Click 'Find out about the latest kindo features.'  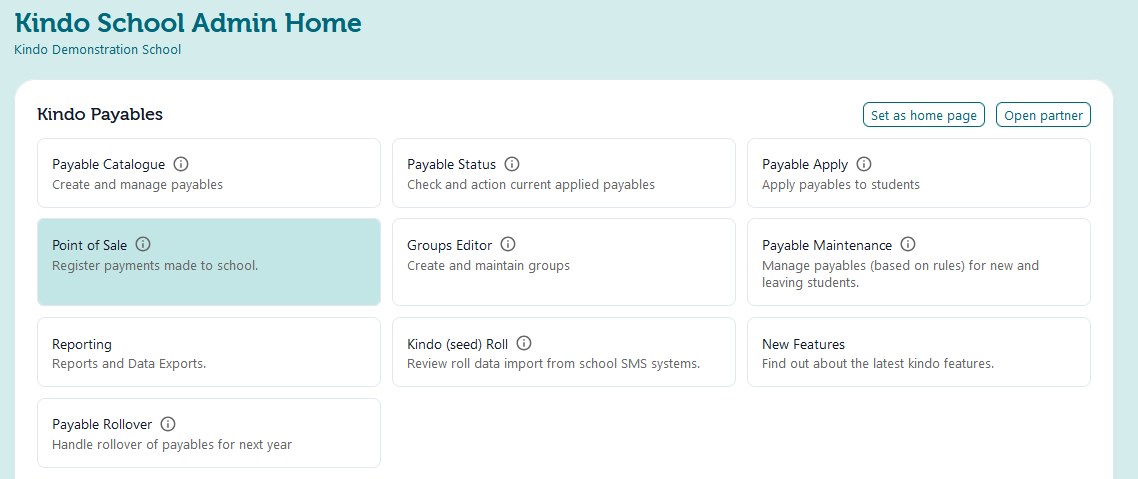click(878, 364)
